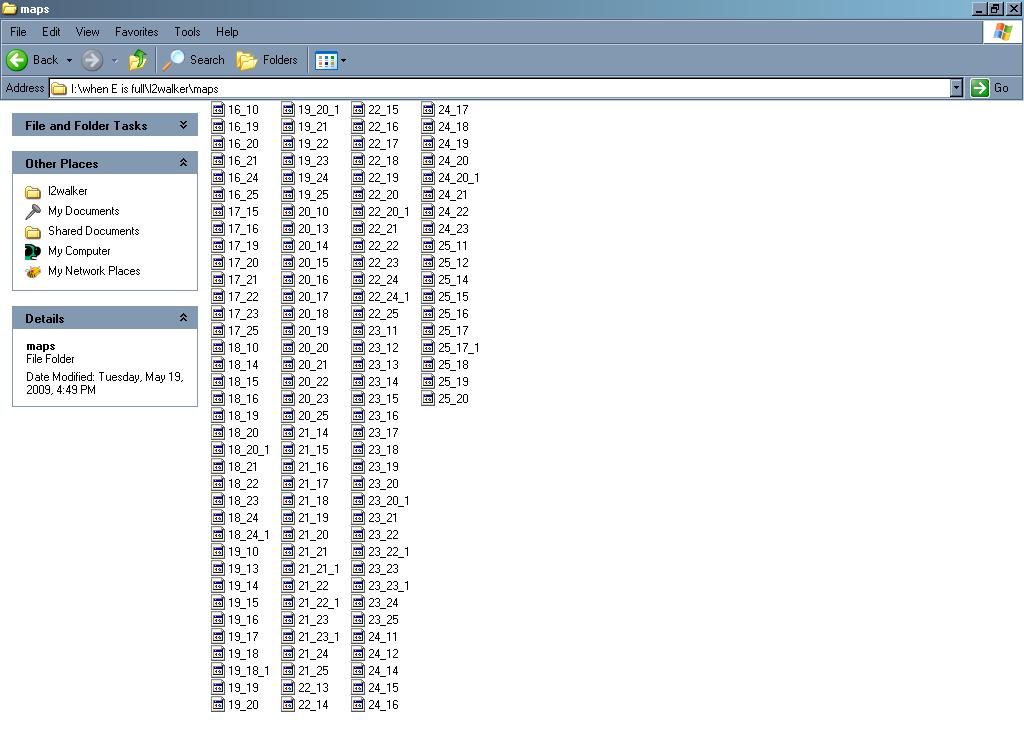Viewport: 1024px width, 737px height.
Task: Select the file icon for 22_20_1
Action: point(358,211)
